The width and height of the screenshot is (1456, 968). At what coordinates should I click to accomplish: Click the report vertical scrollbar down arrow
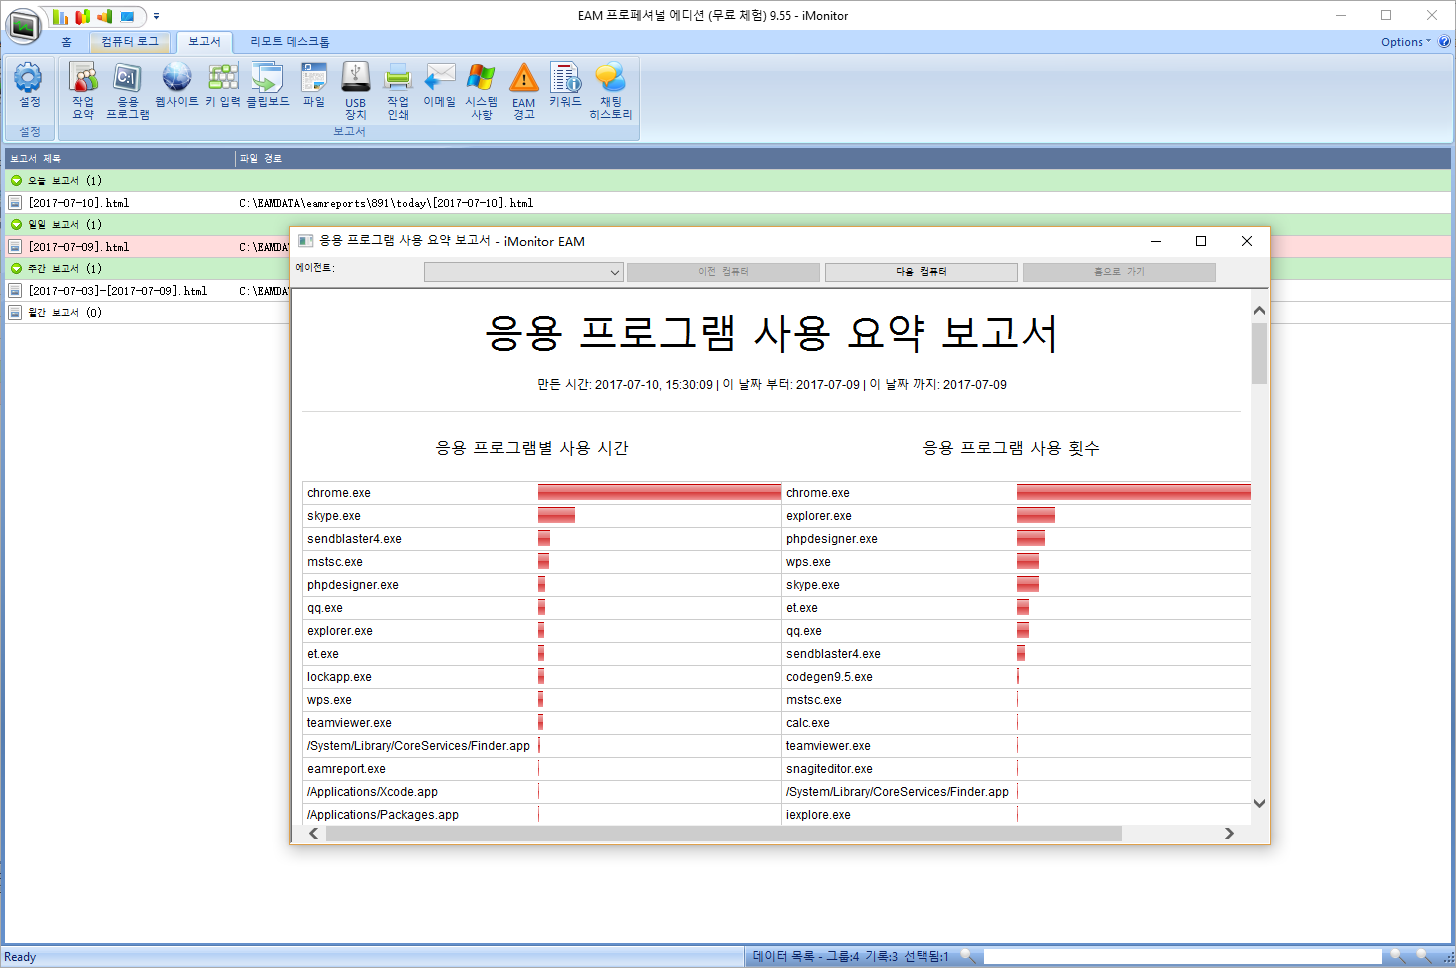point(1259,803)
